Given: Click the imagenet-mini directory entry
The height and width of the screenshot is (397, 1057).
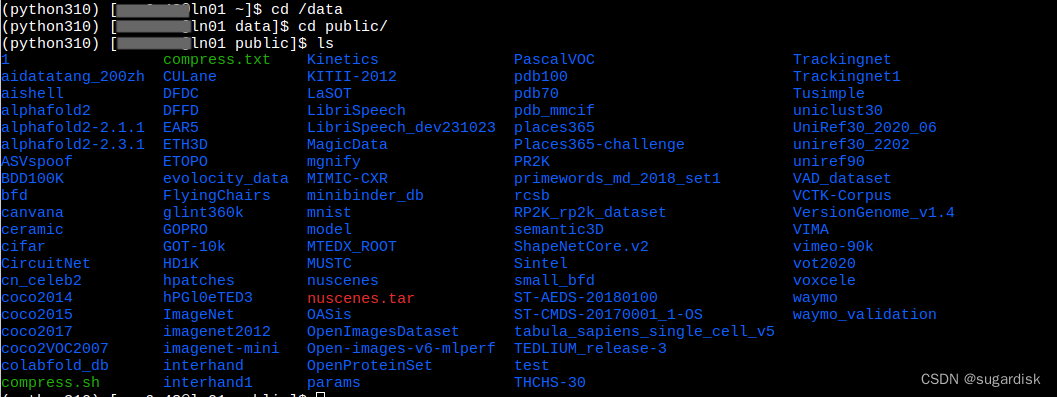Looking at the screenshot, I should (221, 348).
